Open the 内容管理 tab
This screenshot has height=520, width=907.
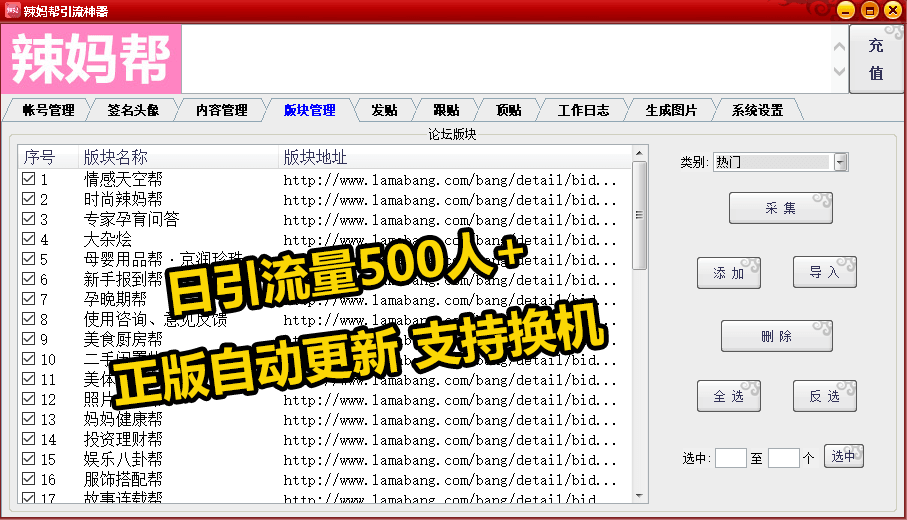pyautogui.click(x=221, y=110)
